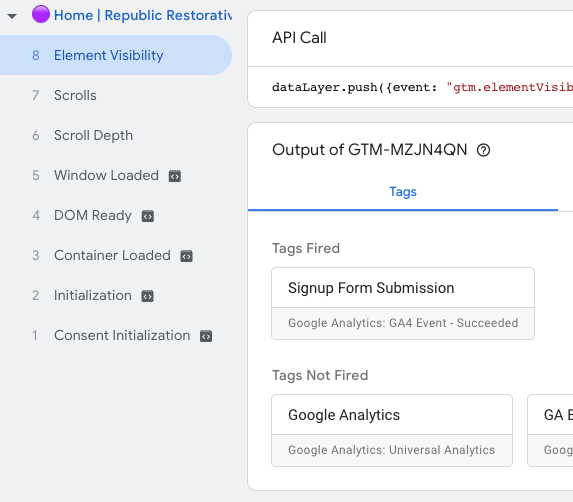This screenshot has width=573, height=502.
Task: Open the Home | Republic Restorative page link
Action: 143,15
